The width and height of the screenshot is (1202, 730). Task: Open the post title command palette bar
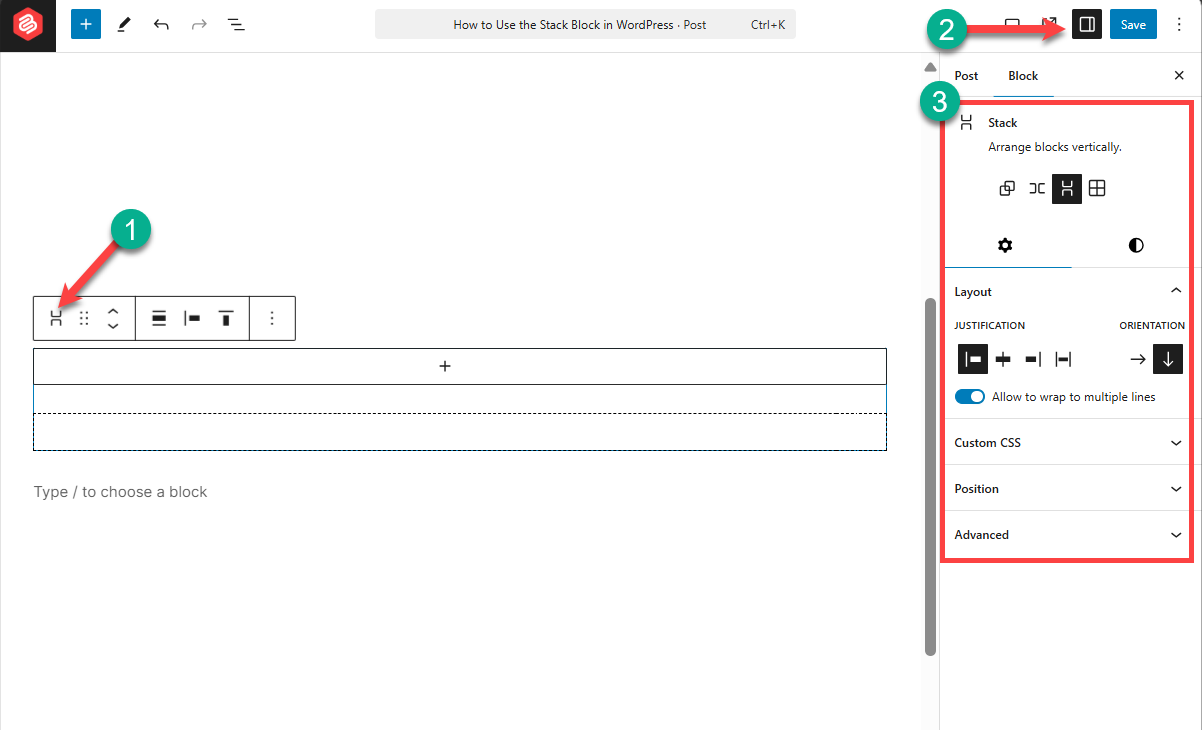(x=585, y=25)
